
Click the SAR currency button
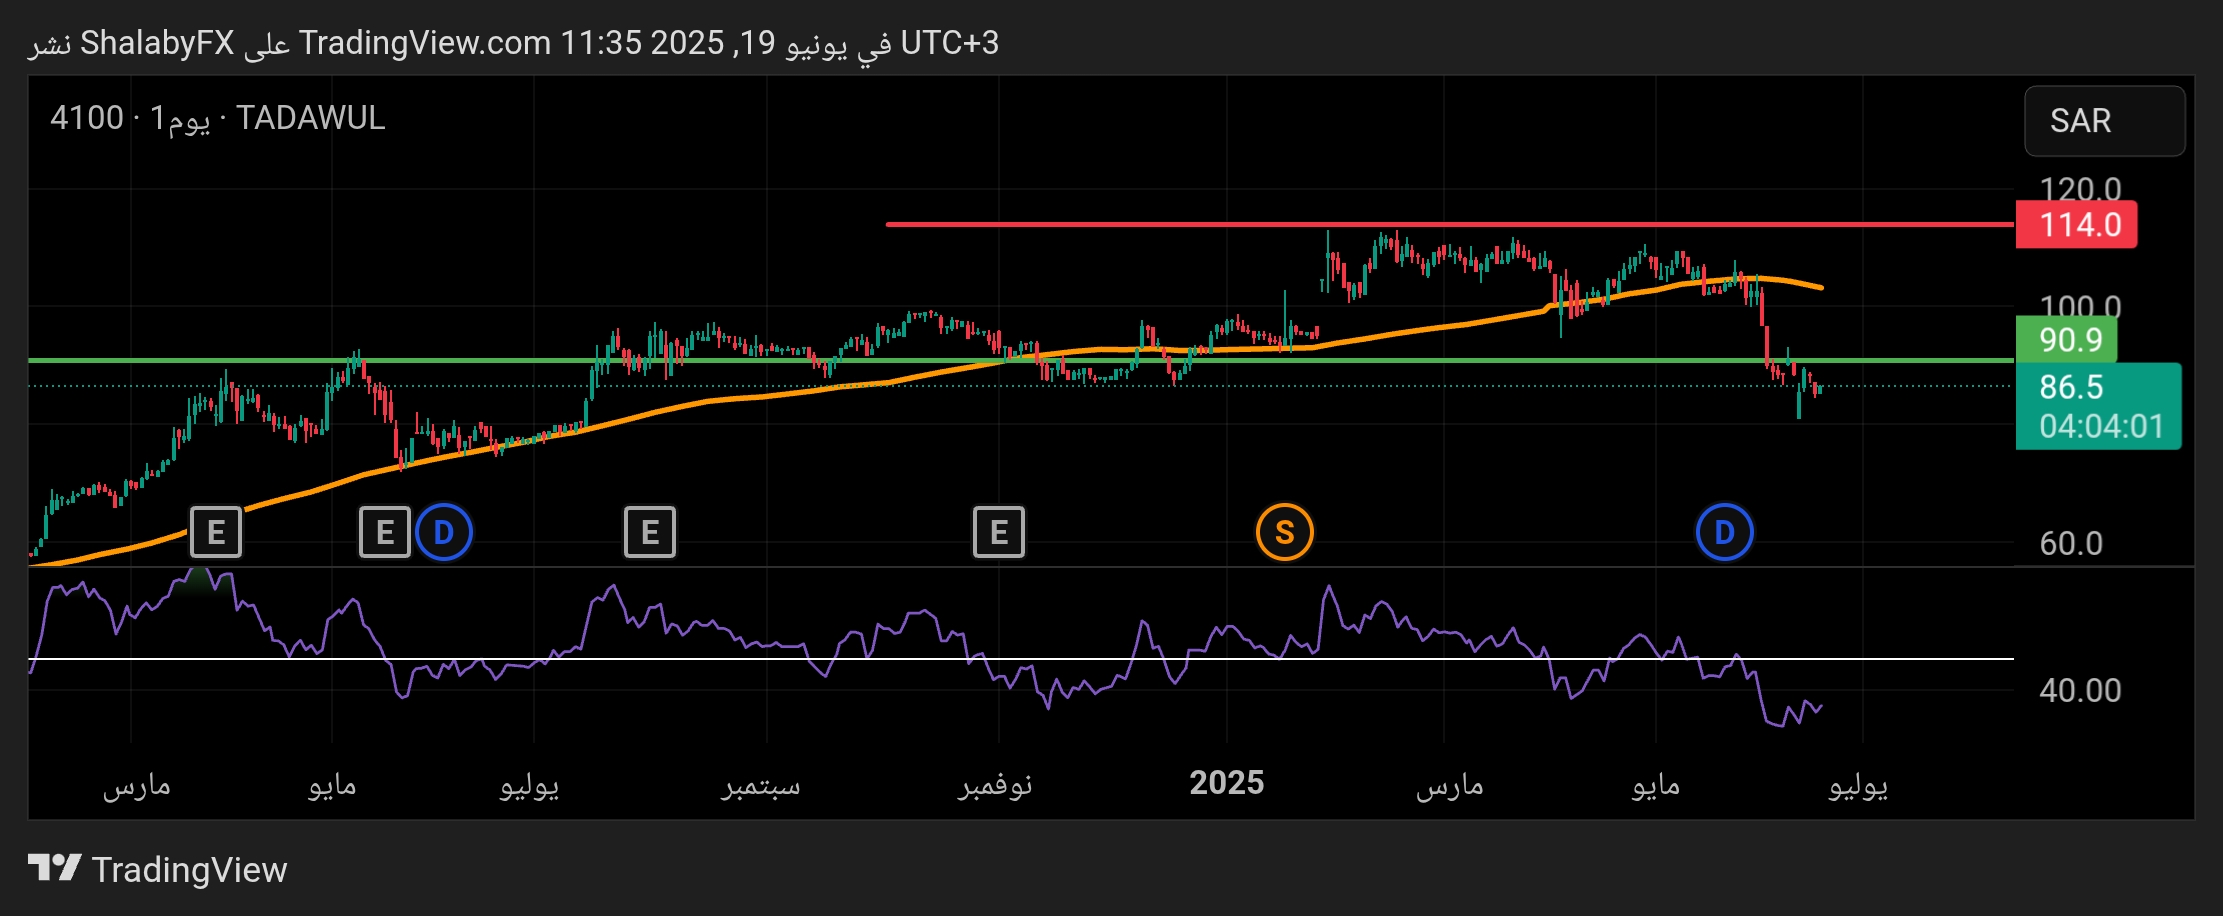tap(2105, 121)
